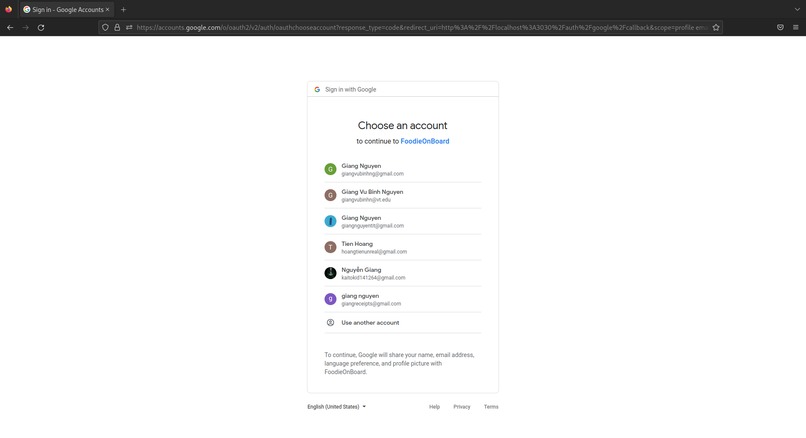
Task: Choose account giangreceipts@gmail.com
Action: [402, 299]
